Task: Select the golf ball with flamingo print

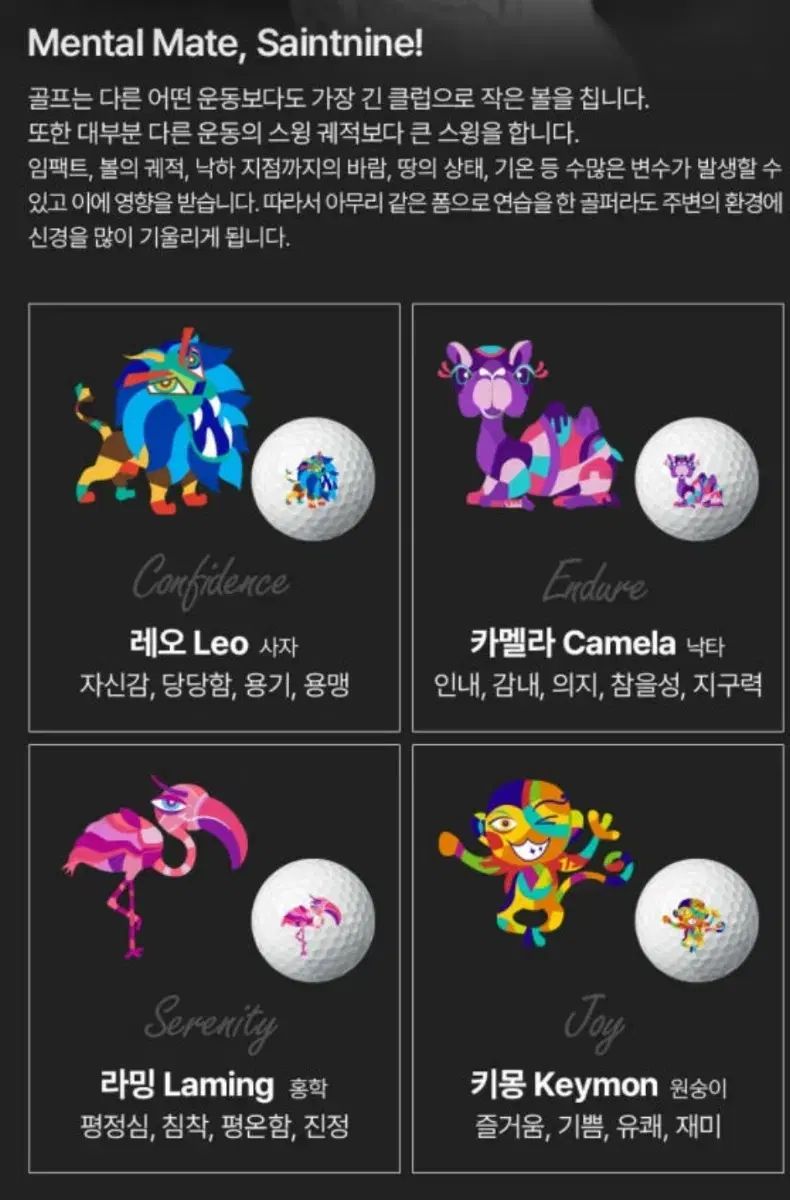Action: tap(313, 920)
